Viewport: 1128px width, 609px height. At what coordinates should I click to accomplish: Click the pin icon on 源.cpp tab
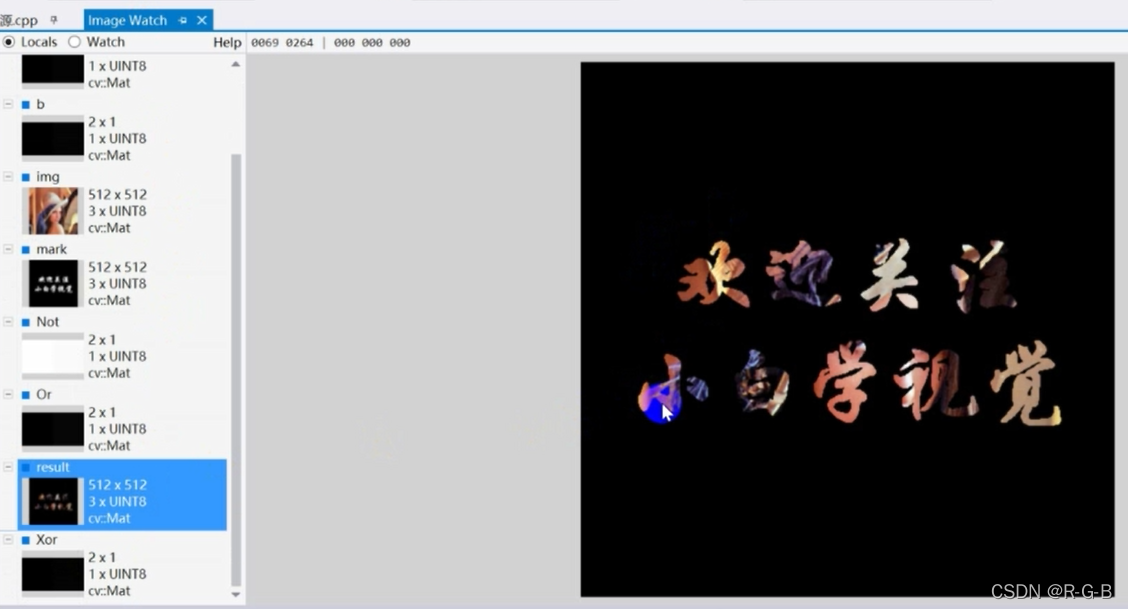54,20
